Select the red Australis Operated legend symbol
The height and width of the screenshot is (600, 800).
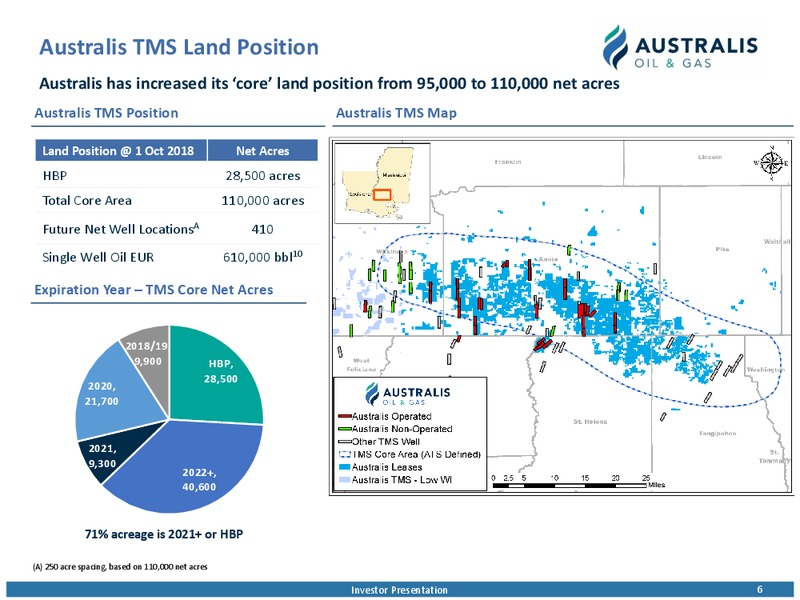[345, 416]
